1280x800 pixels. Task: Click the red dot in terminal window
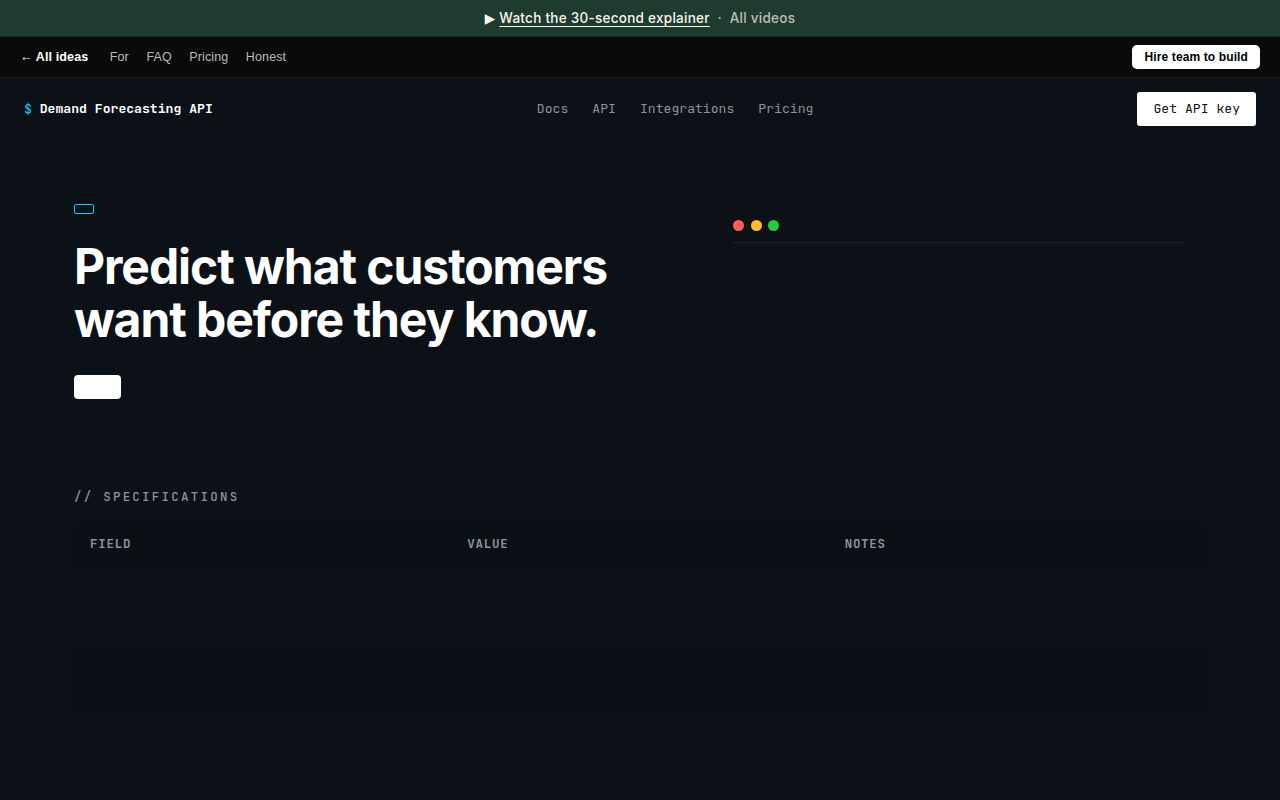point(738,226)
